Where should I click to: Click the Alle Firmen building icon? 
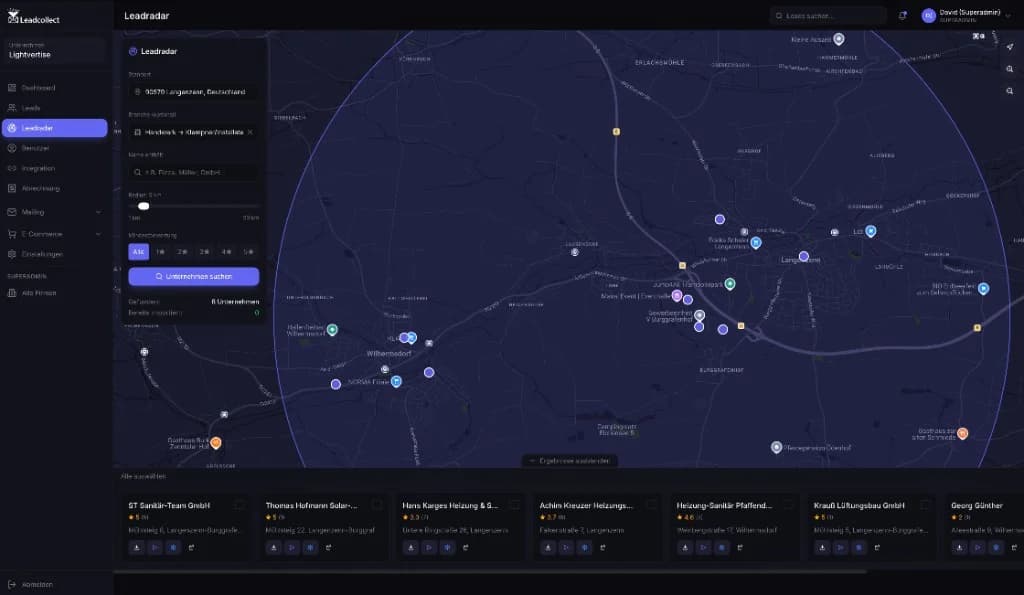tap(12, 293)
